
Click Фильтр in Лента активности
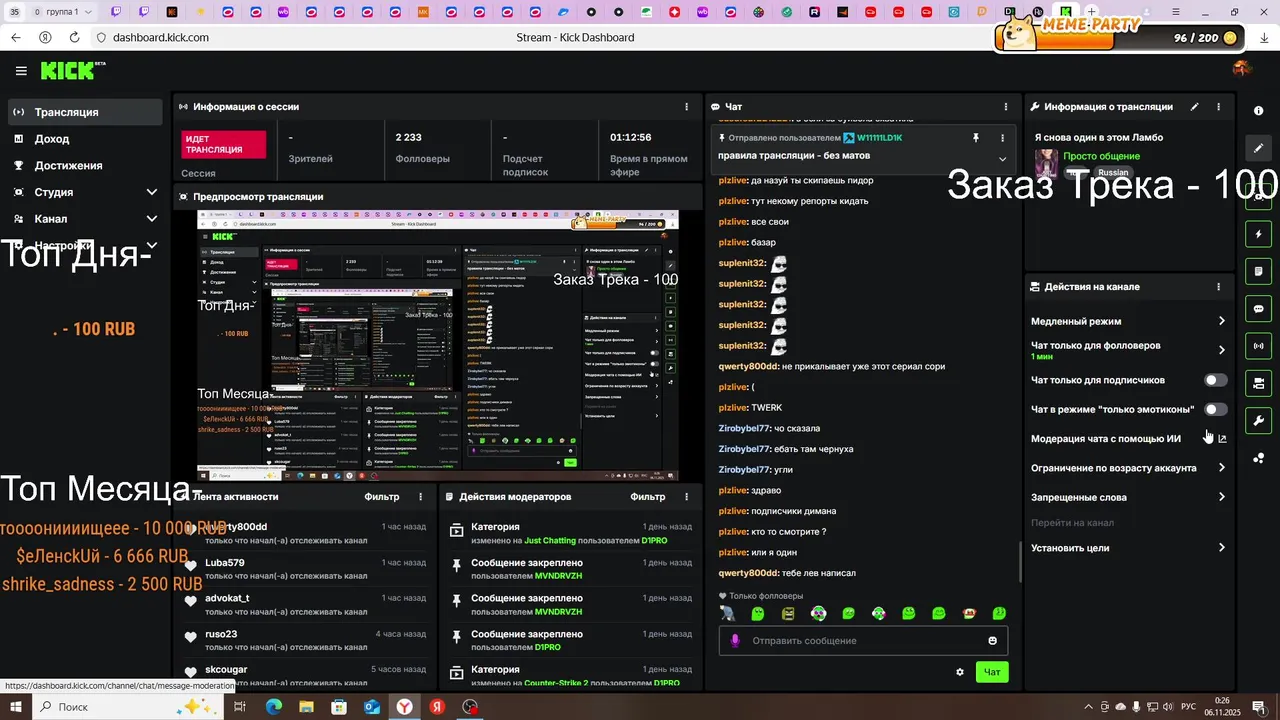coord(381,497)
